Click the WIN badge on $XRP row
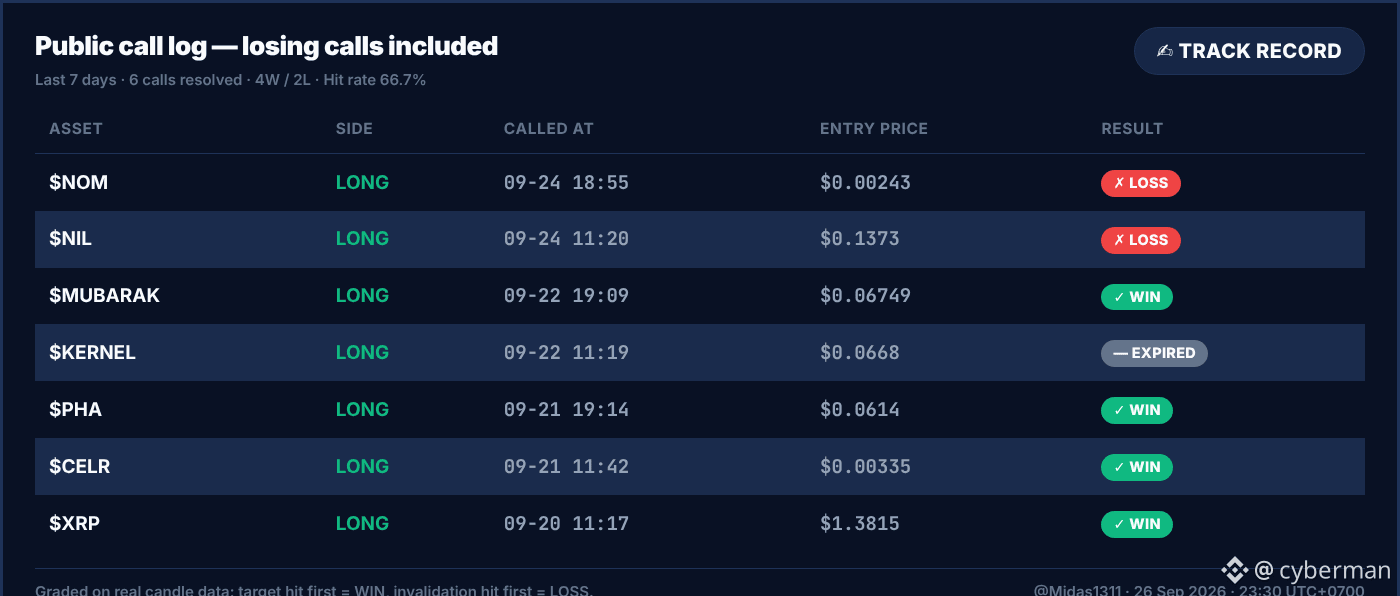The image size is (1400, 596). coord(1137,524)
